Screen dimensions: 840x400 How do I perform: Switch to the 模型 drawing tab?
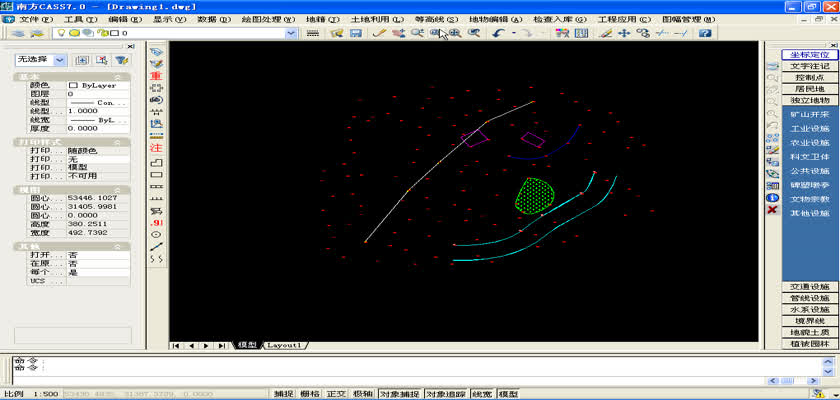[x=247, y=345]
